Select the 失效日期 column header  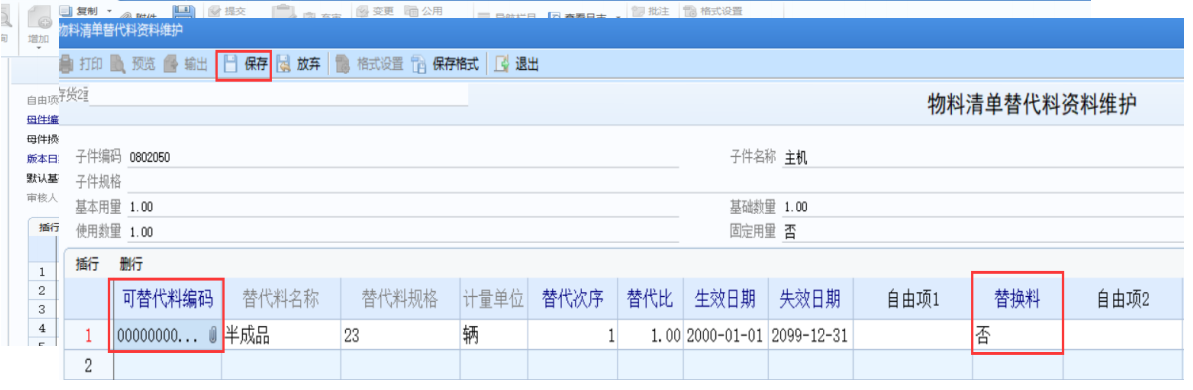(x=810, y=300)
